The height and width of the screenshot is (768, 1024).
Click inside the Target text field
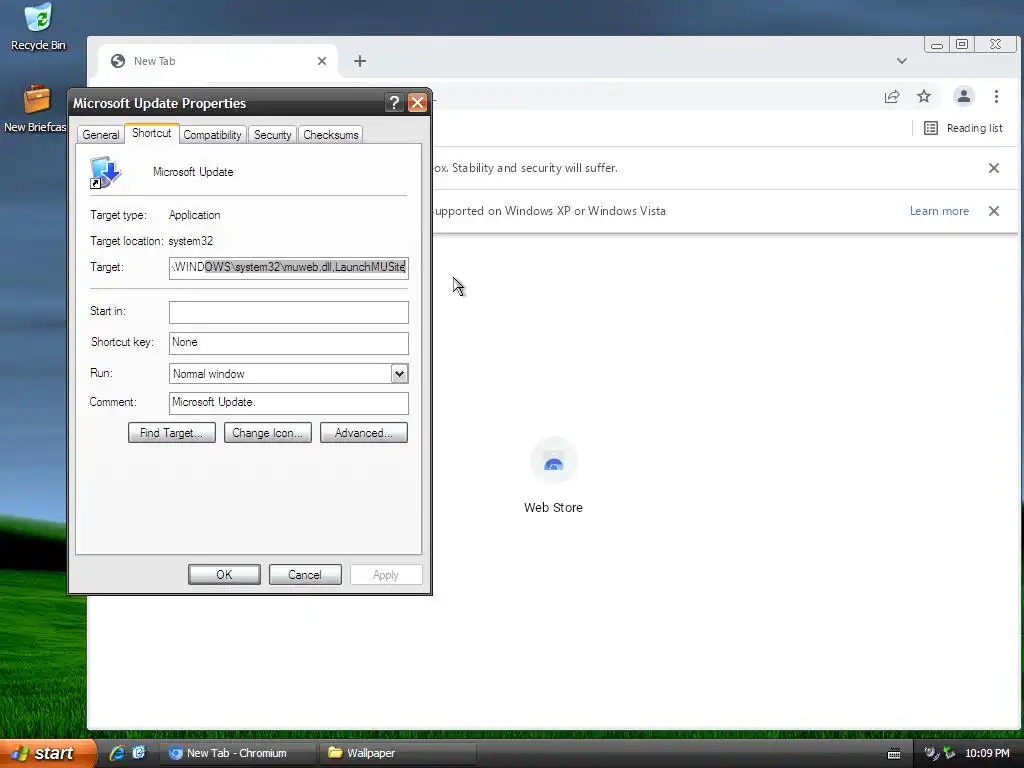coord(289,268)
